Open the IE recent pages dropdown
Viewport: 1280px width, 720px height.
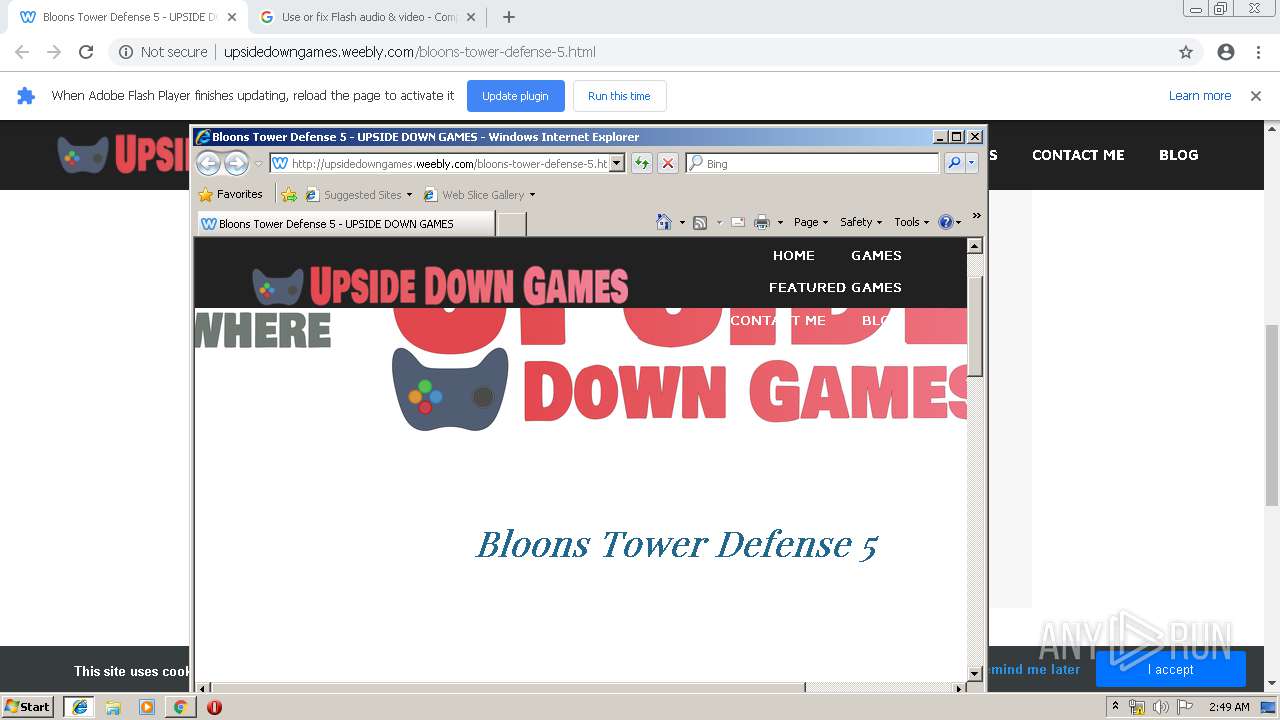[258, 163]
